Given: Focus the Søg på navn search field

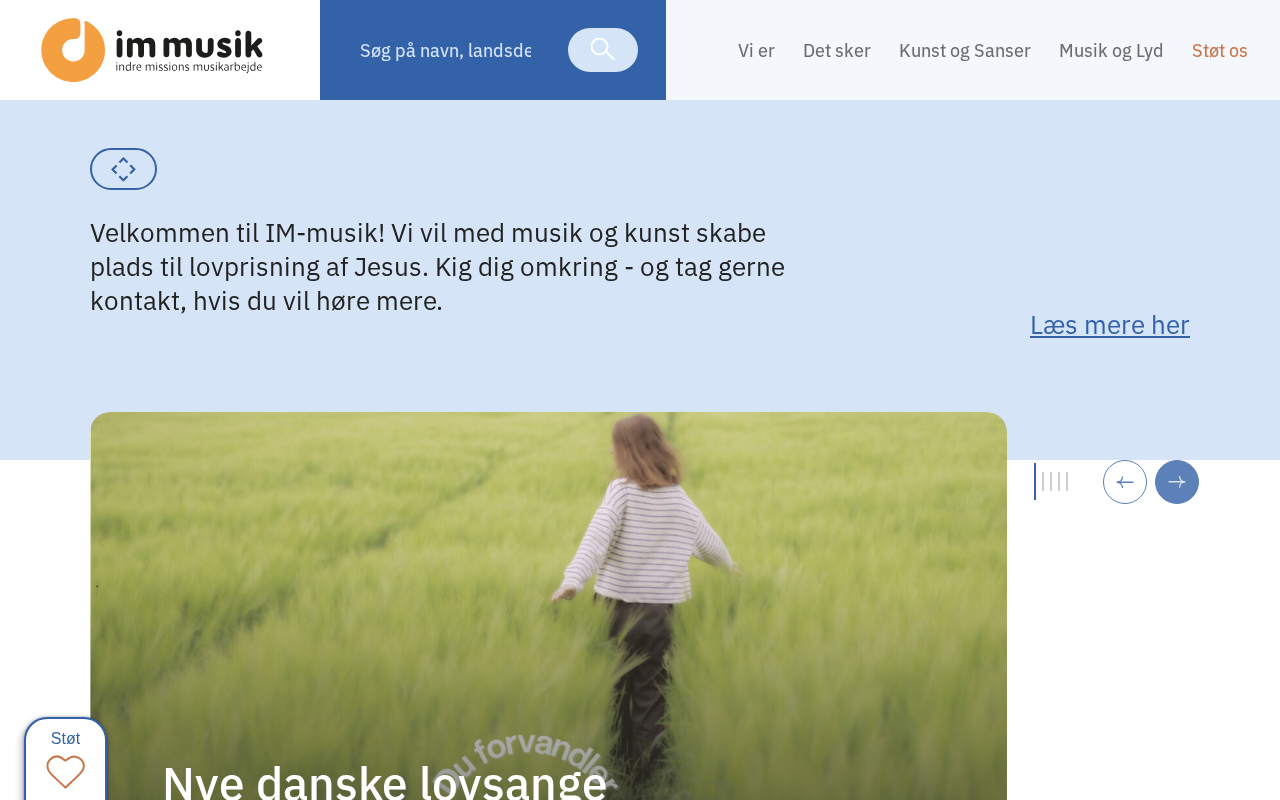Looking at the screenshot, I should click(446, 50).
